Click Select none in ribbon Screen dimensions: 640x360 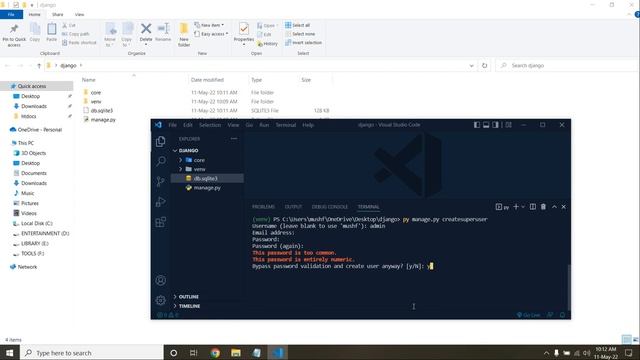coord(300,34)
